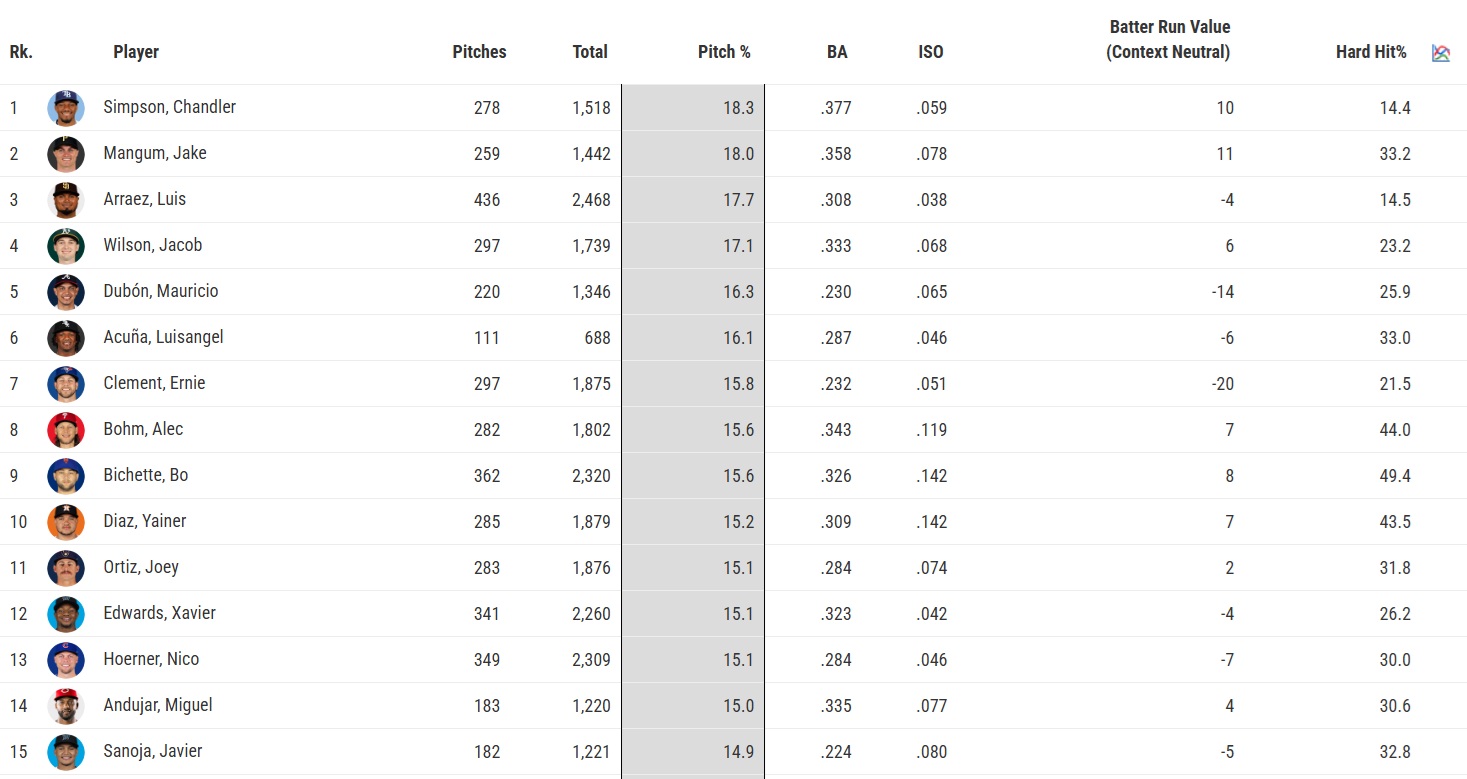Sort by ISO column header
The width and height of the screenshot is (1467, 779).
(x=930, y=52)
